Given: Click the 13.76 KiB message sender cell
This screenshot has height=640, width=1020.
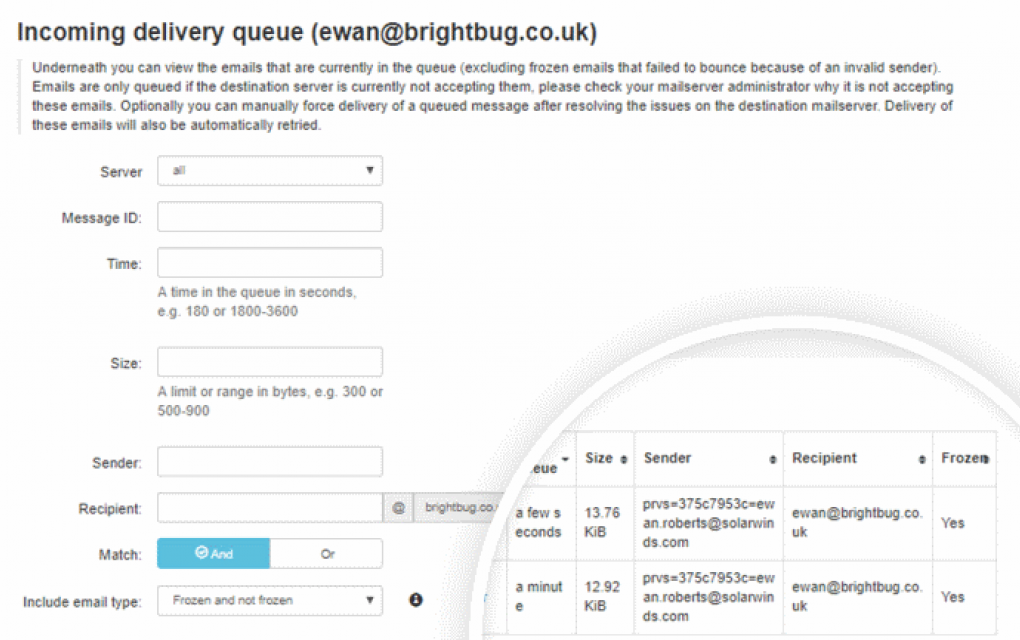Looking at the screenshot, I should coord(708,523).
